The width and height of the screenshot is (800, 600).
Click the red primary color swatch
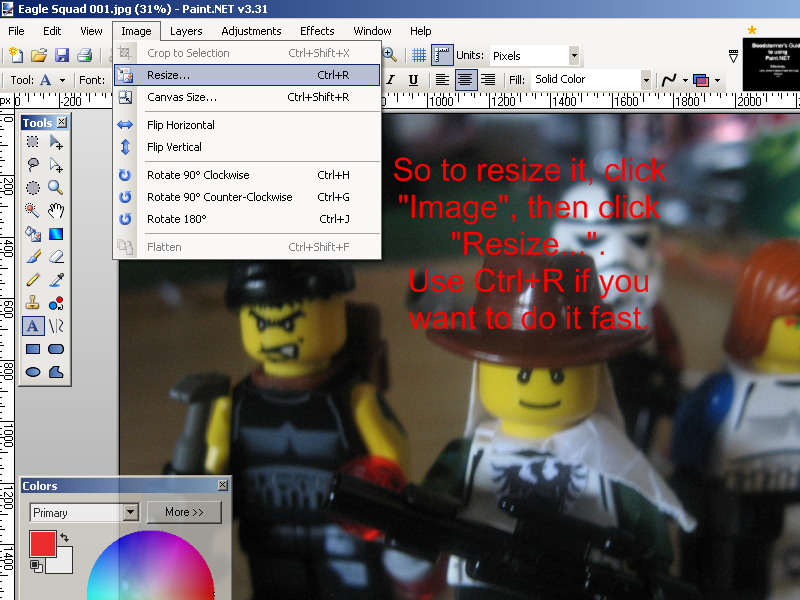pyautogui.click(x=42, y=544)
